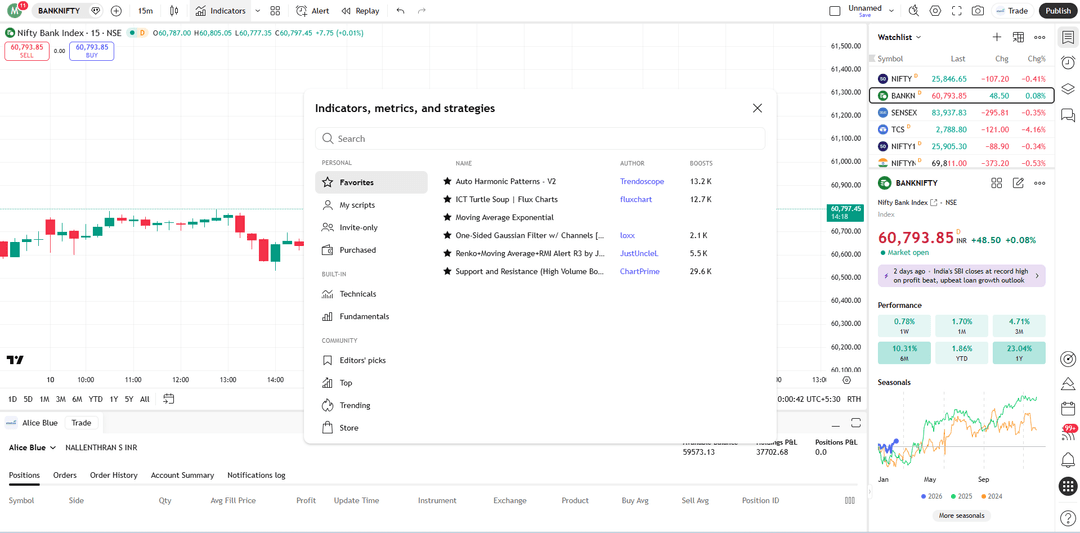Open the Notifications log tab
This screenshot has height=533, width=1080.
[x=256, y=475]
